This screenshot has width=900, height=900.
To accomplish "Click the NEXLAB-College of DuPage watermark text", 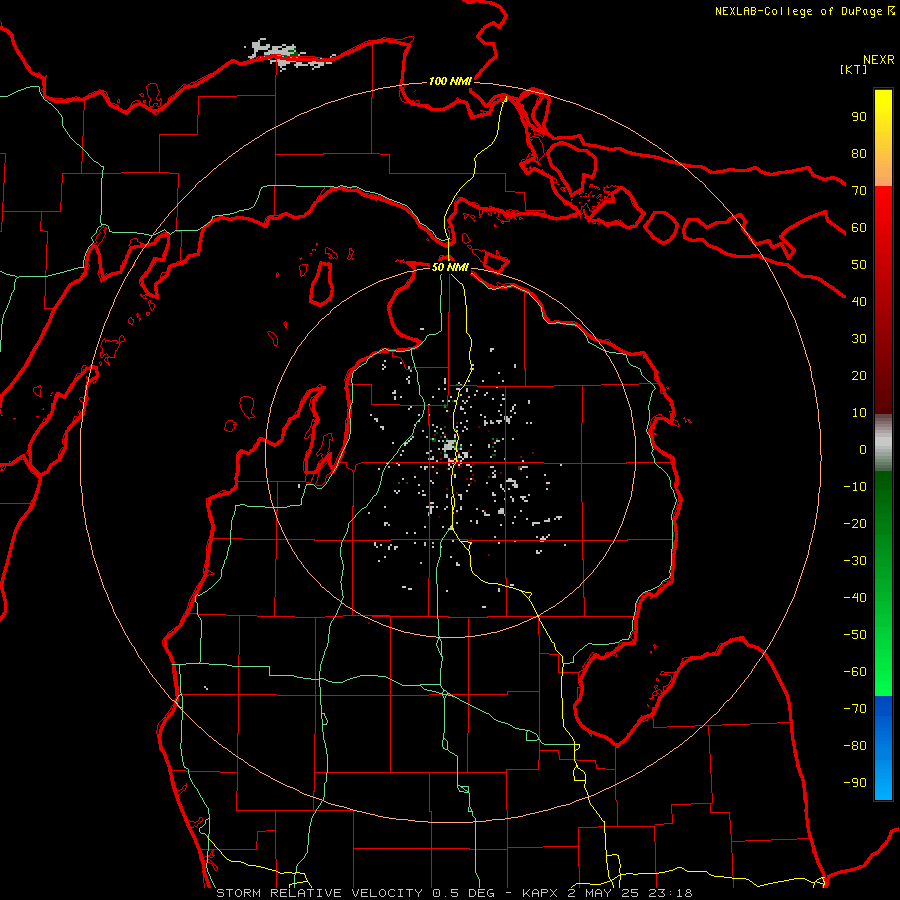I will pos(804,11).
